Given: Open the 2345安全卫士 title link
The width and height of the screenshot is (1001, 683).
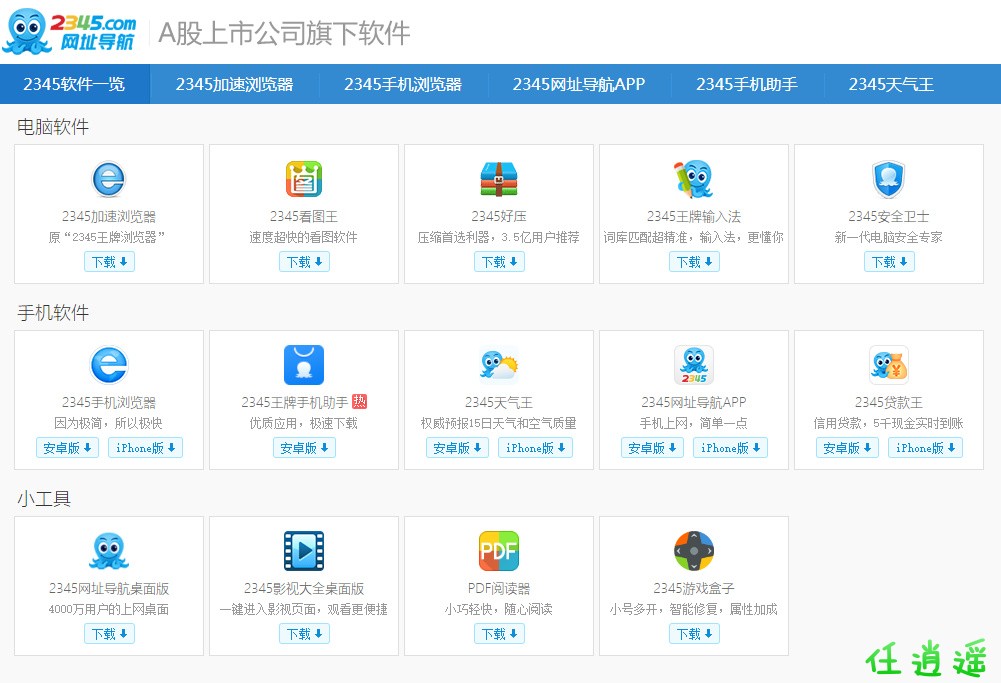Looking at the screenshot, I should click(x=889, y=216).
